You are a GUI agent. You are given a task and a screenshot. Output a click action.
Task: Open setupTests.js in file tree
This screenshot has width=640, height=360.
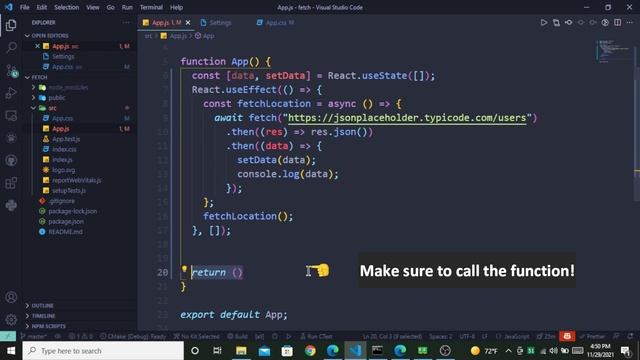click(x=69, y=191)
